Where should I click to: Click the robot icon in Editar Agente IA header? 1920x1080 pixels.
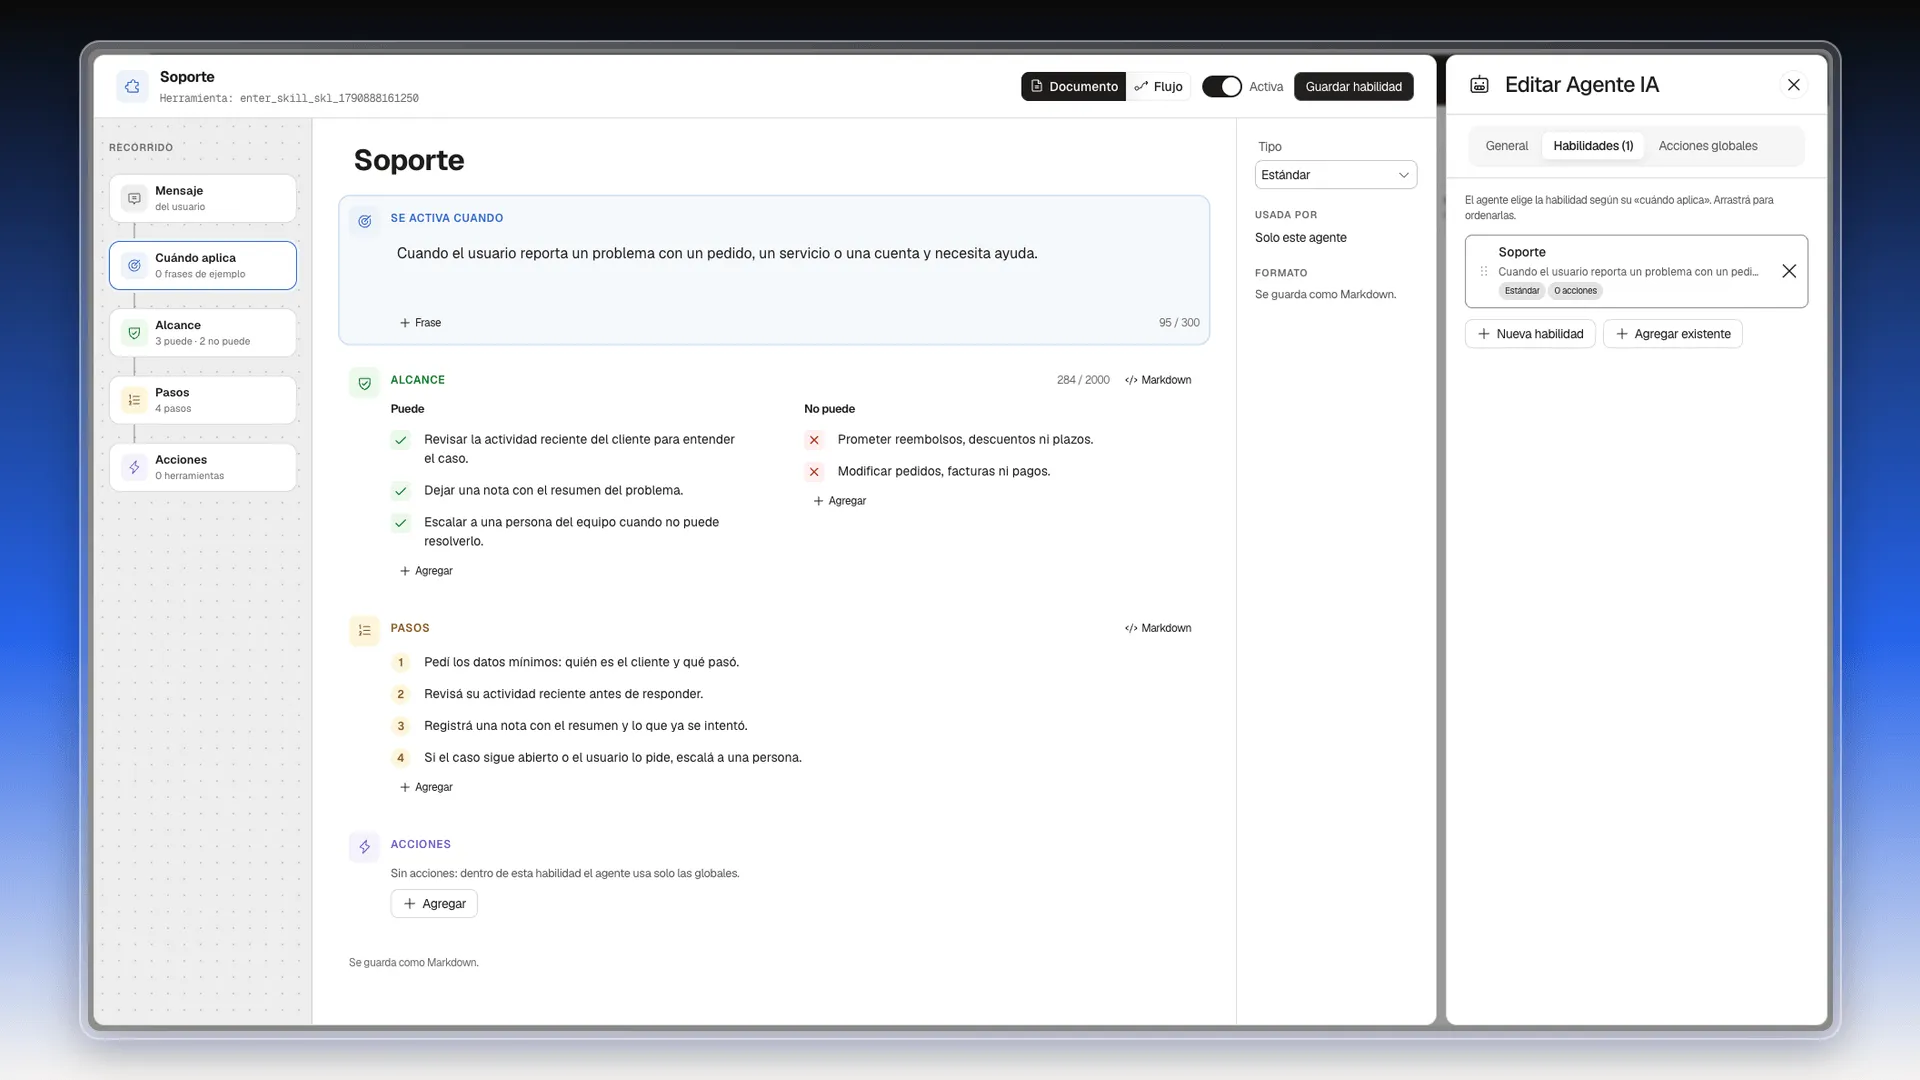pos(1479,85)
